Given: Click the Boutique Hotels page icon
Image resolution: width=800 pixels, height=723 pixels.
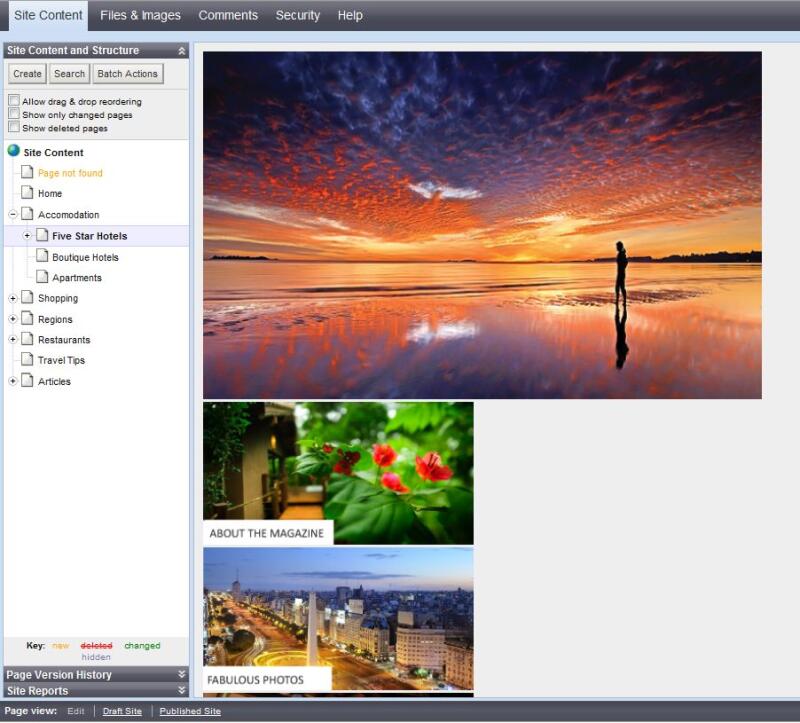Looking at the screenshot, I should [x=42, y=257].
